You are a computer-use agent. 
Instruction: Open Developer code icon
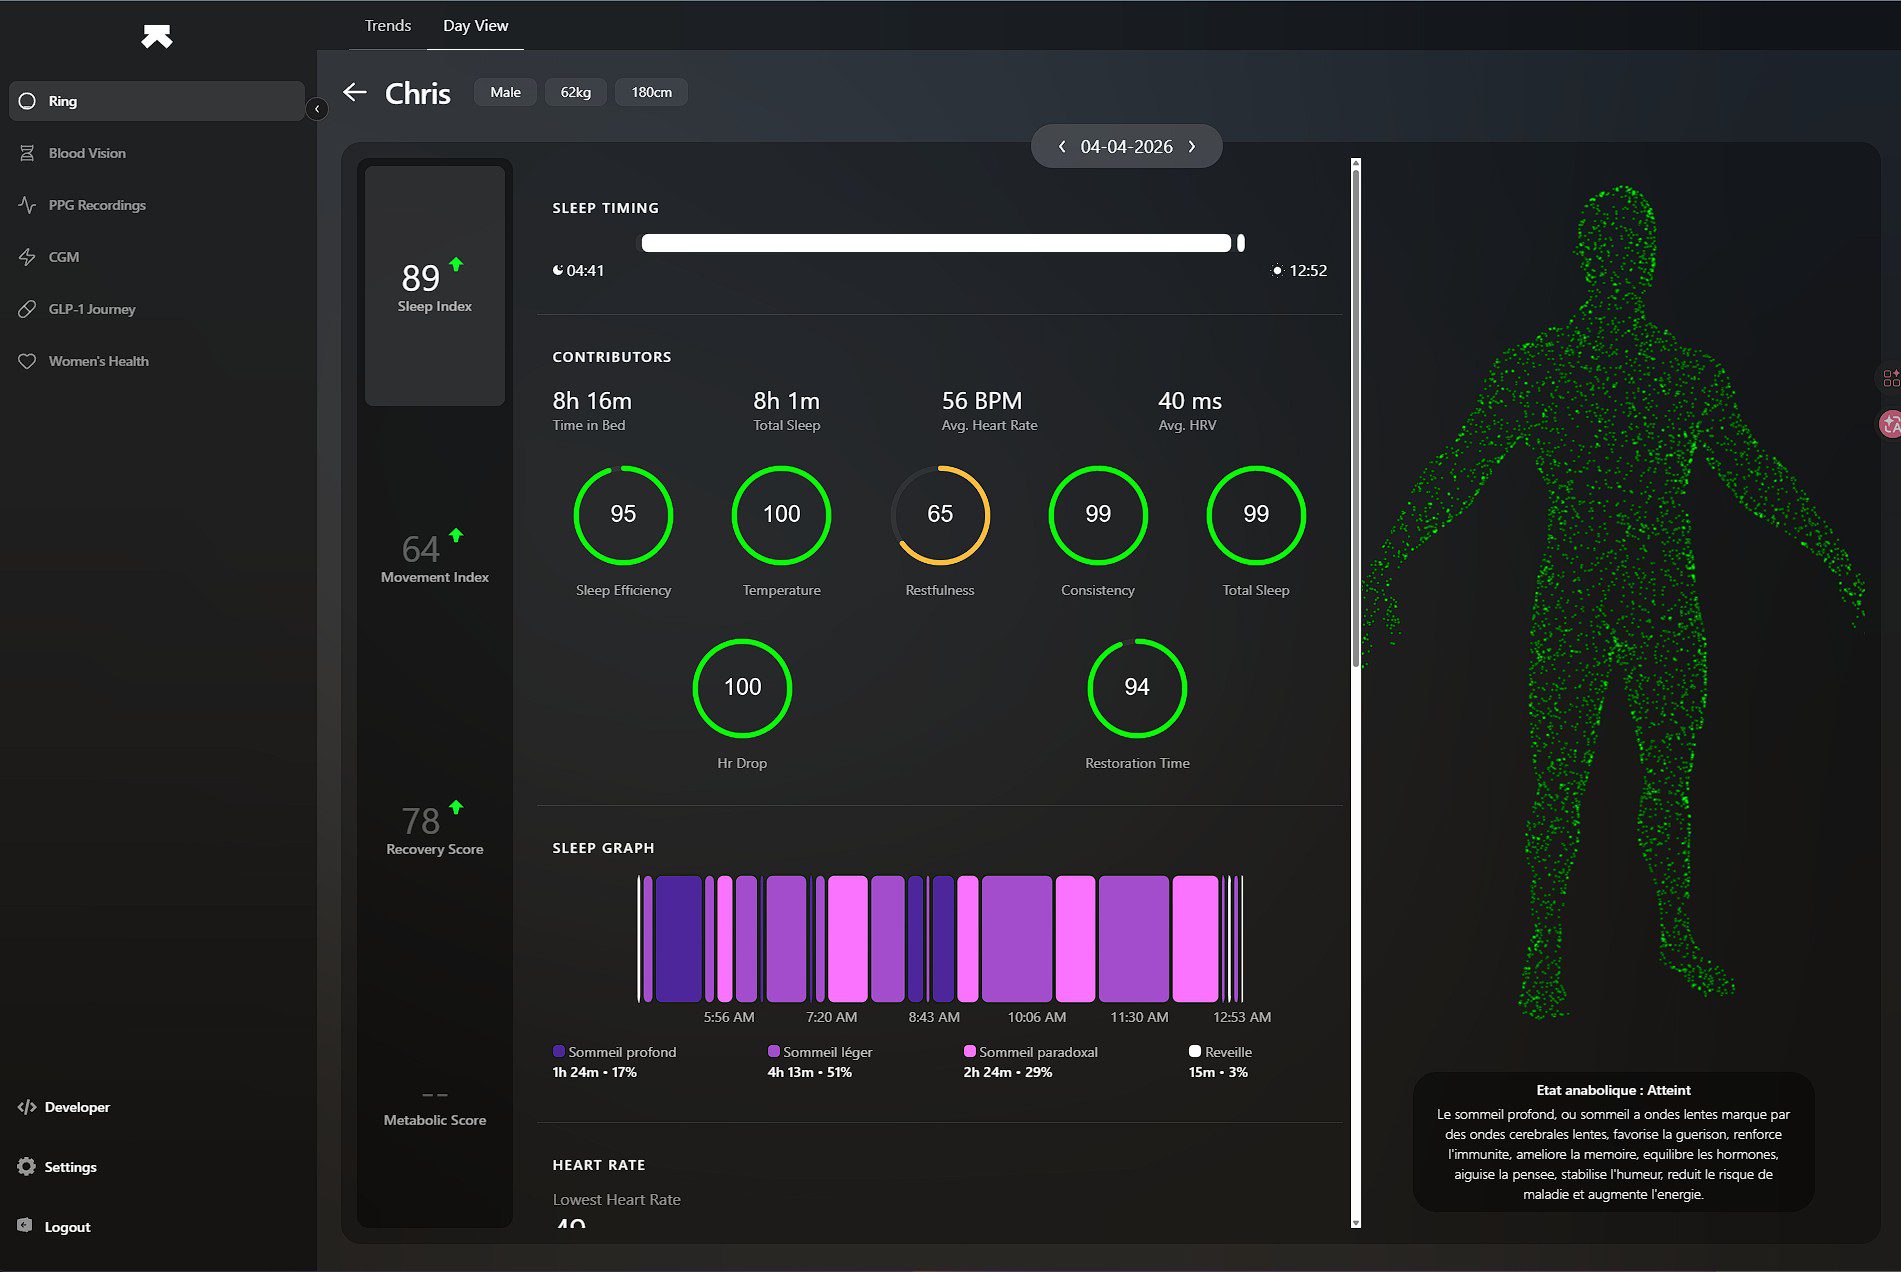pyautogui.click(x=27, y=1107)
